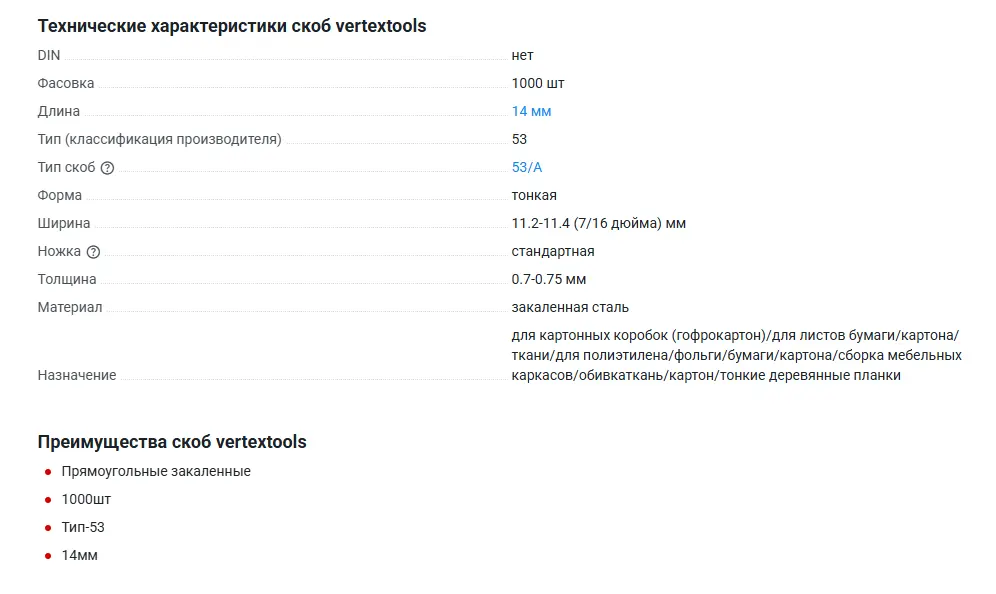996x594 pixels.
Task: Select the 1000шт advantage bullet
Action: pos(86,499)
